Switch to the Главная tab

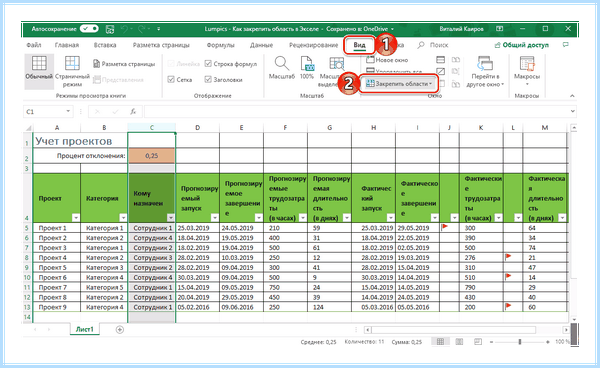[x=67, y=45]
